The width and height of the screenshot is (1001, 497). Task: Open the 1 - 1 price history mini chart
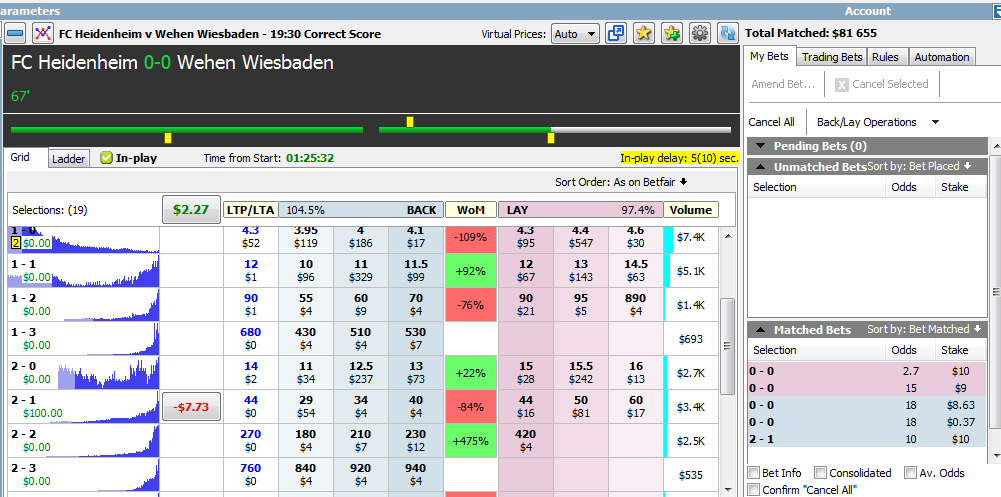[x=83, y=271]
